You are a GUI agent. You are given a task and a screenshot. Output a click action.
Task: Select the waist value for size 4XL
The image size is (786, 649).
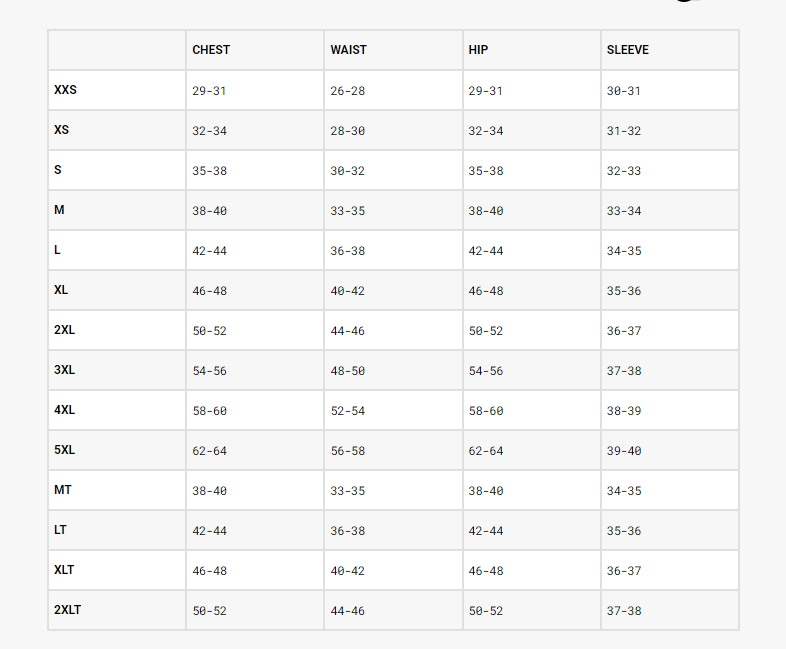(x=347, y=411)
